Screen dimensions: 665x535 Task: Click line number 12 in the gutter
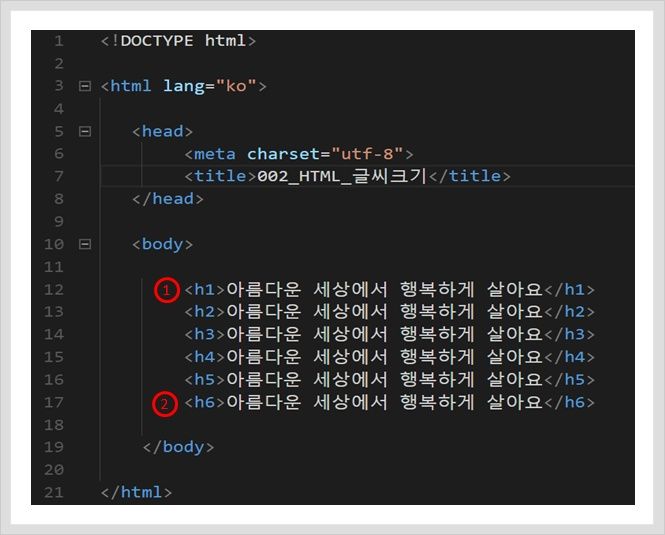54,290
